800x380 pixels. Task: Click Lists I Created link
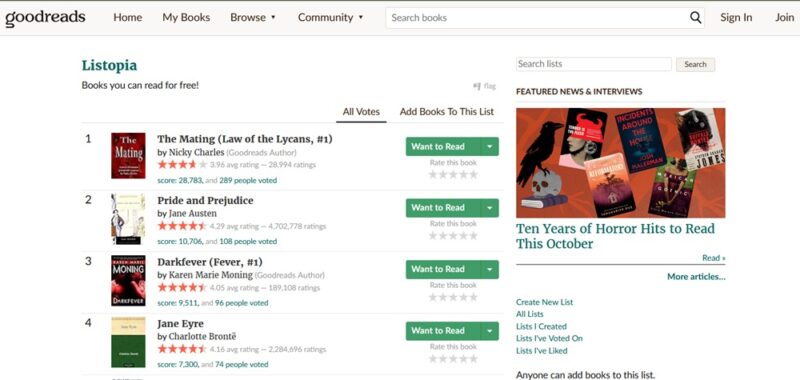point(541,326)
